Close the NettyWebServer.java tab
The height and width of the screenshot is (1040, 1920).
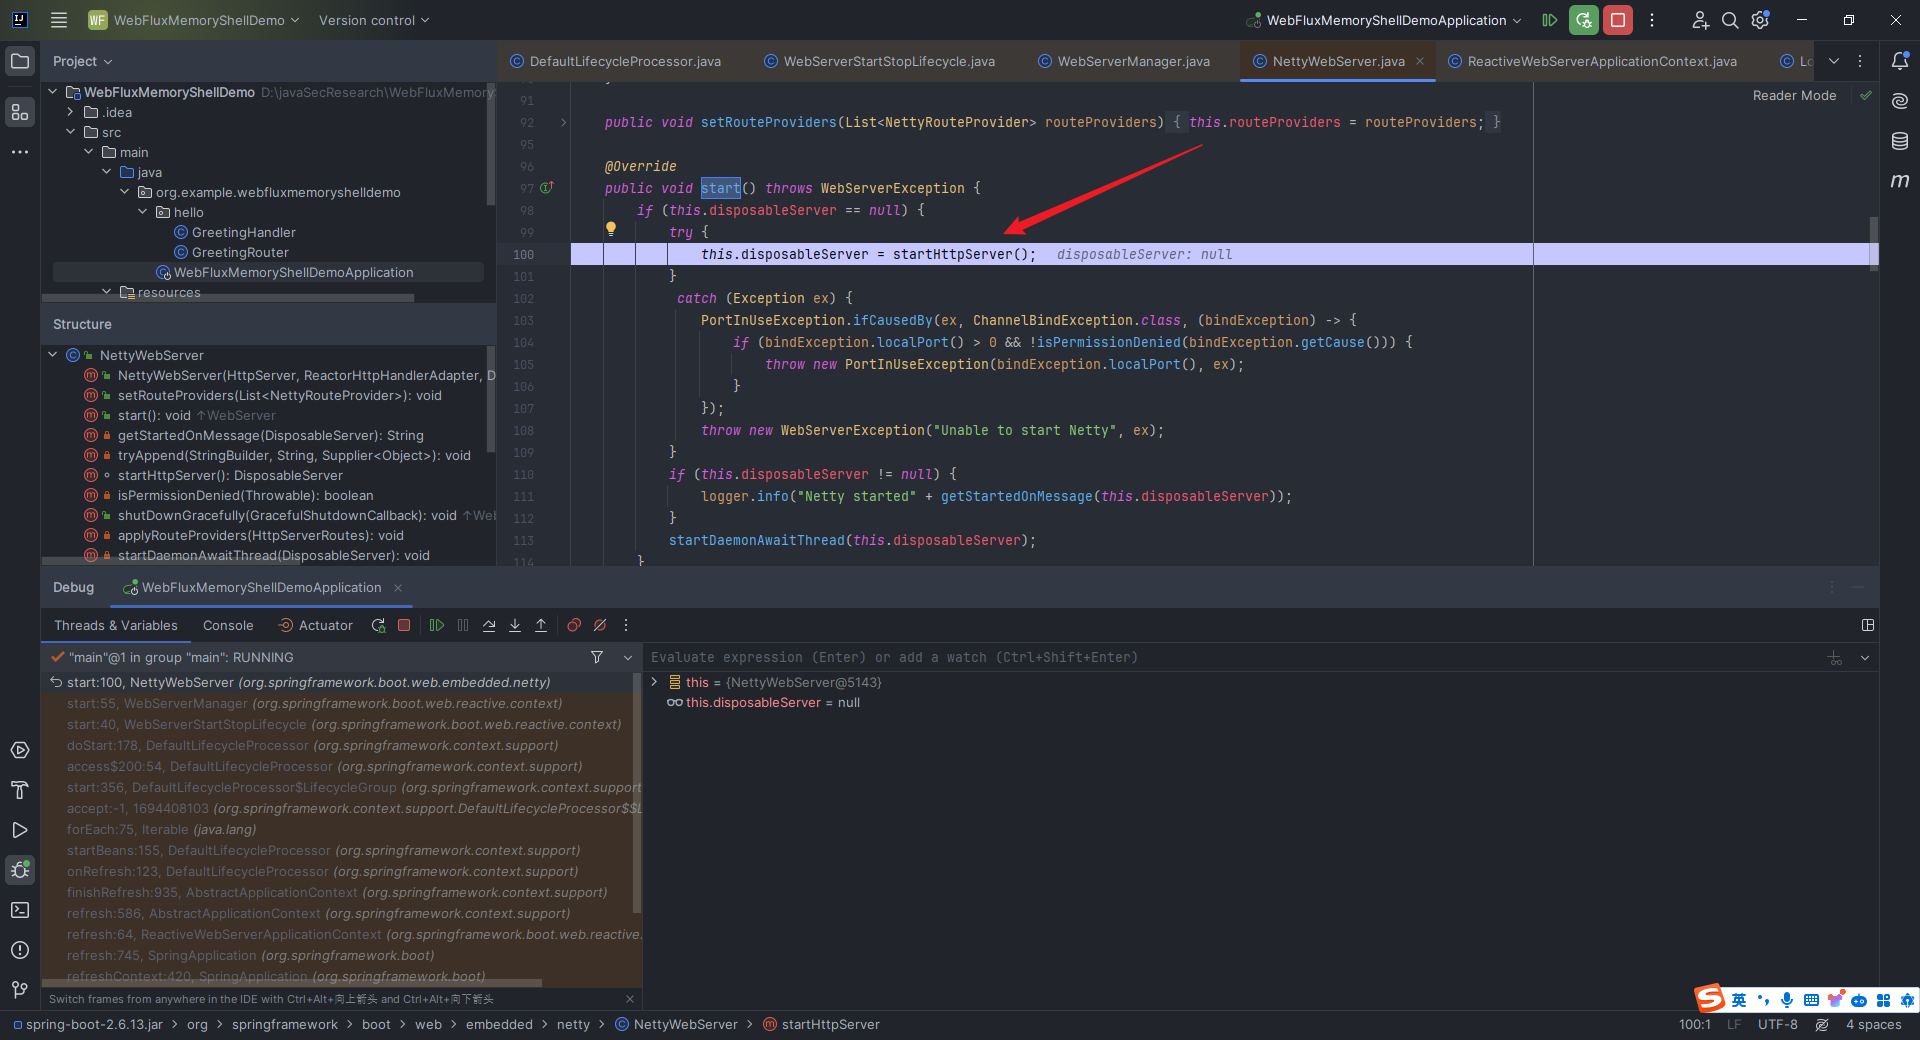click(1420, 61)
